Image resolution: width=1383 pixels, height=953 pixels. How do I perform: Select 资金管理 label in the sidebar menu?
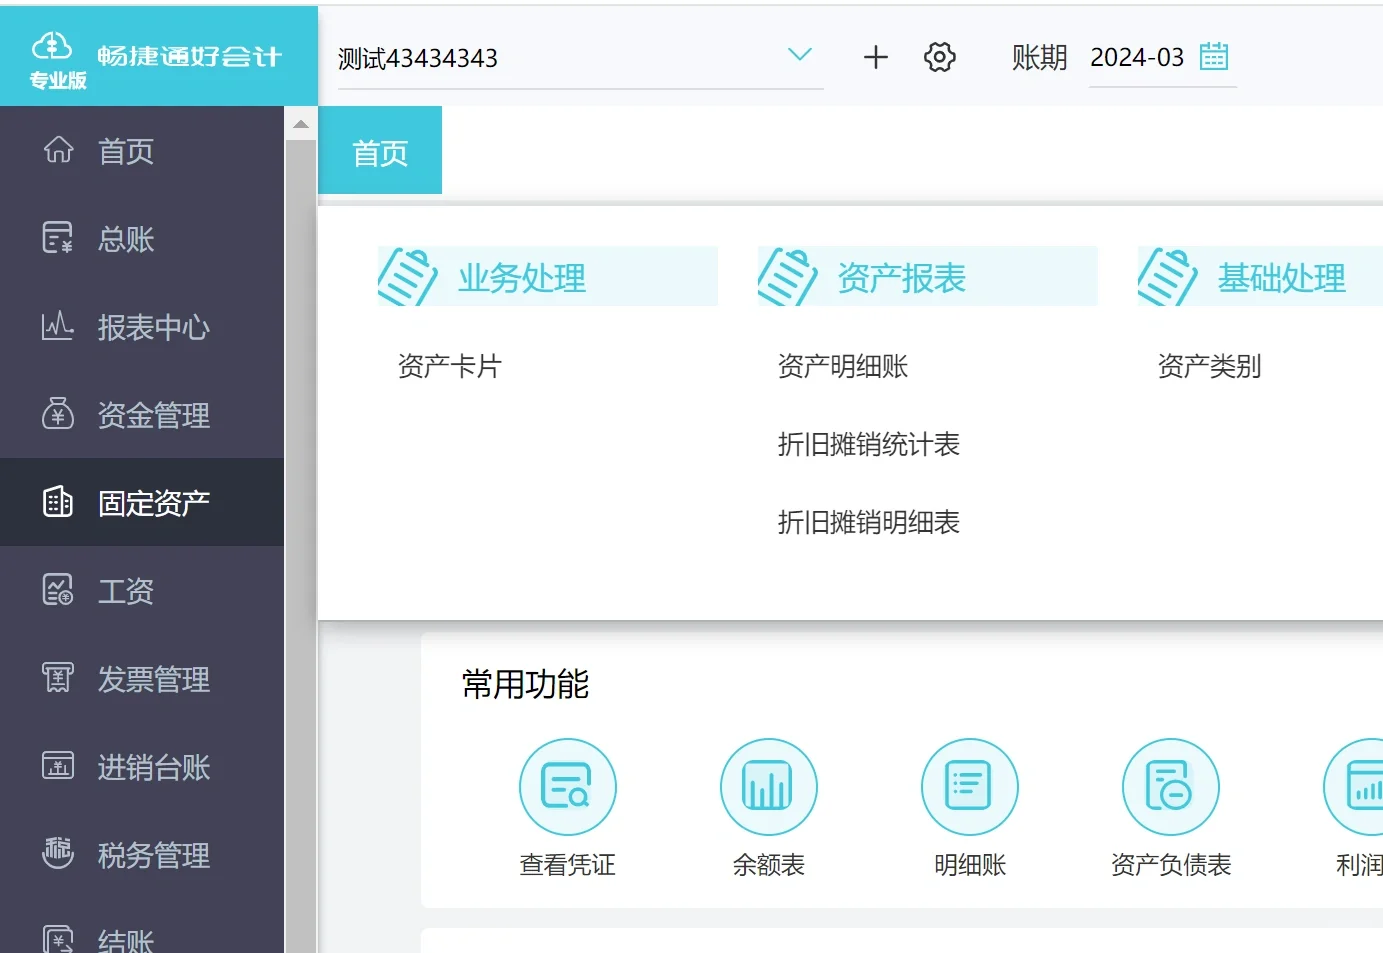point(154,415)
